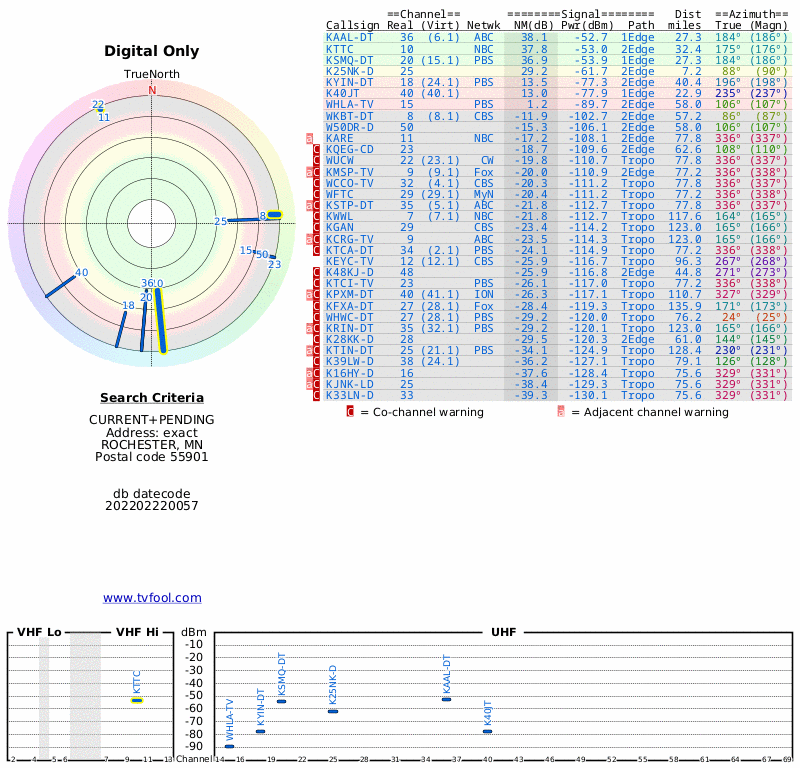Click the co-channel warning icon beside WFTC
This screenshot has width=800, height=768.
(x=316, y=194)
